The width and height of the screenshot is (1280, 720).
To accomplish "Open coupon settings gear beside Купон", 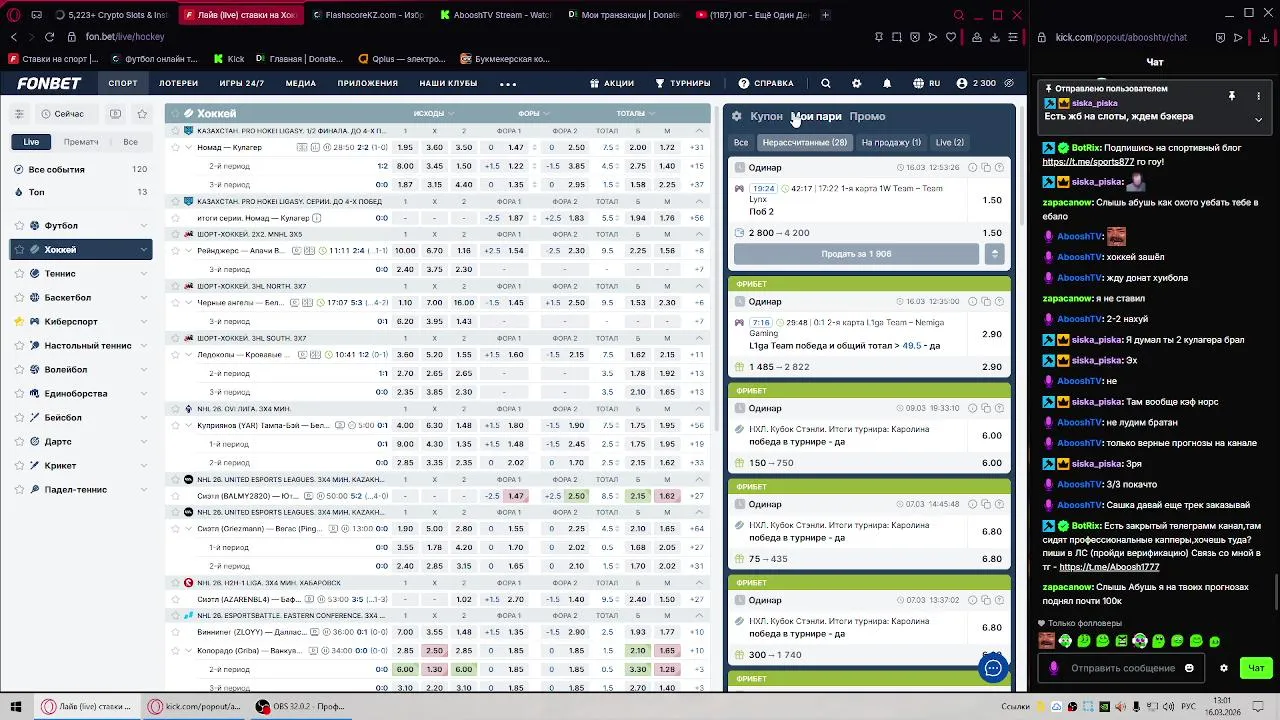I will [737, 116].
